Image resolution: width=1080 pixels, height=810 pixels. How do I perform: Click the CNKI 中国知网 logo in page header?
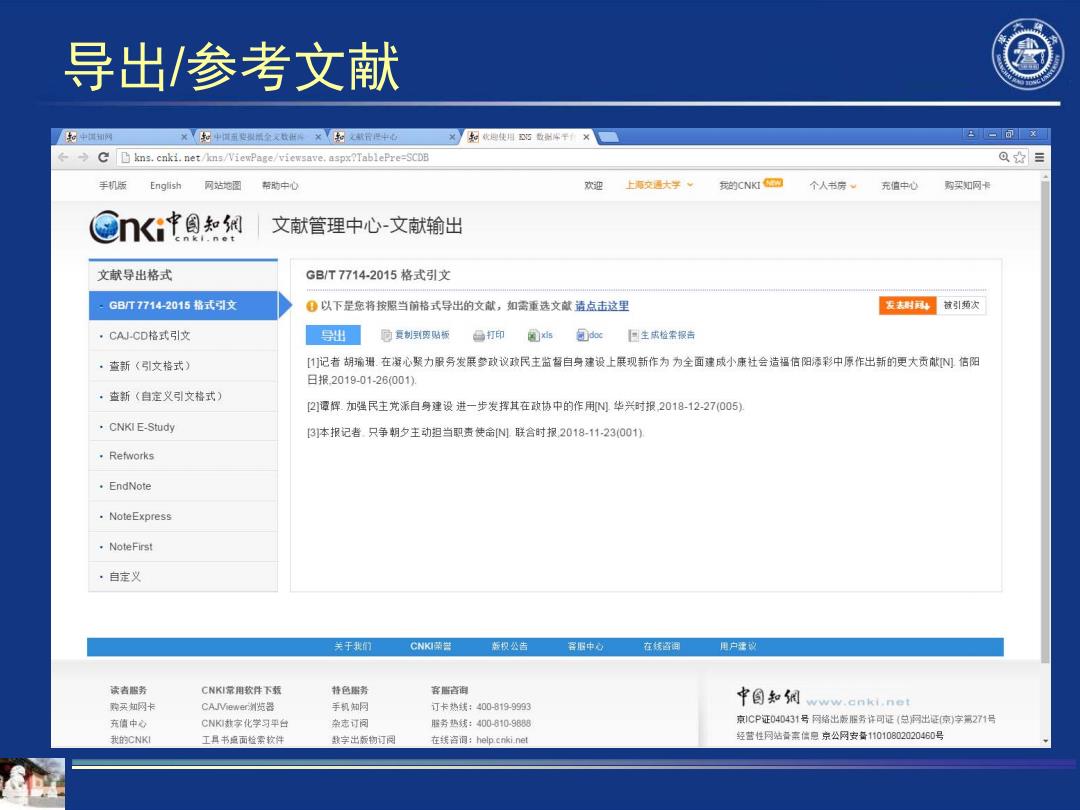(x=166, y=226)
